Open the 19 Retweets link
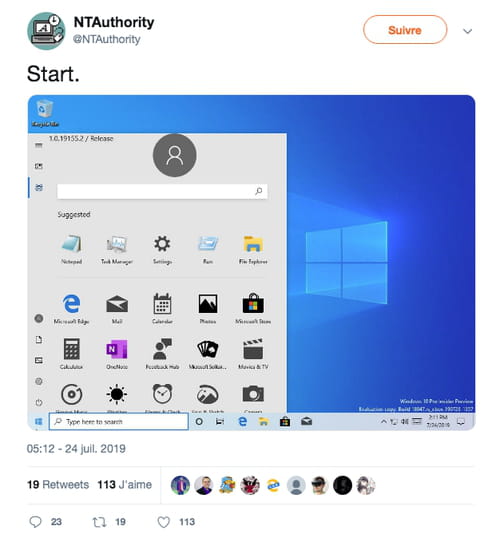This screenshot has height=538, width=500. pyautogui.click(x=58, y=484)
